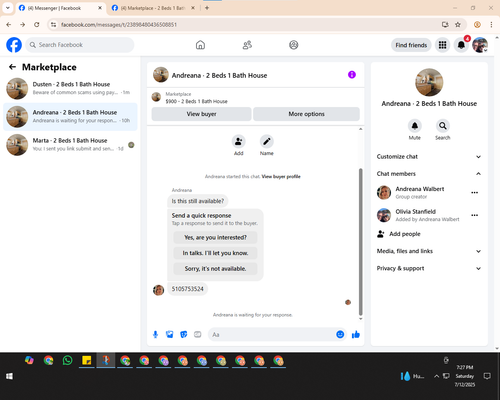This screenshot has width=500, height=400.
Task: Click the large group photo in the info panel
Action: pos(429,82)
